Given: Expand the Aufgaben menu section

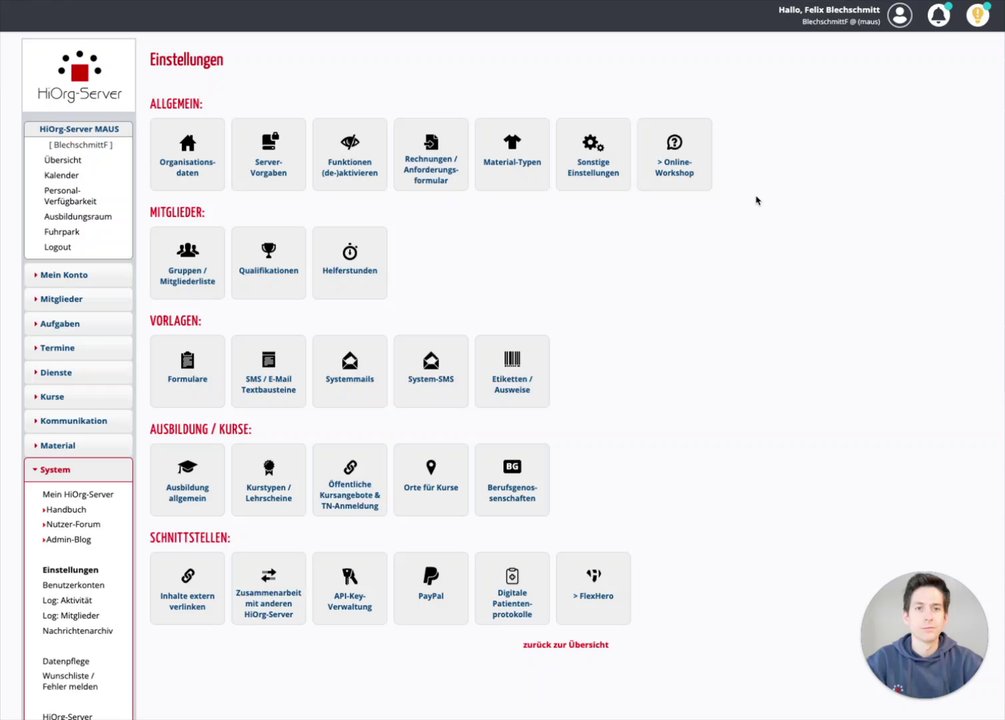Looking at the screenshot, I should pos(78,324).
